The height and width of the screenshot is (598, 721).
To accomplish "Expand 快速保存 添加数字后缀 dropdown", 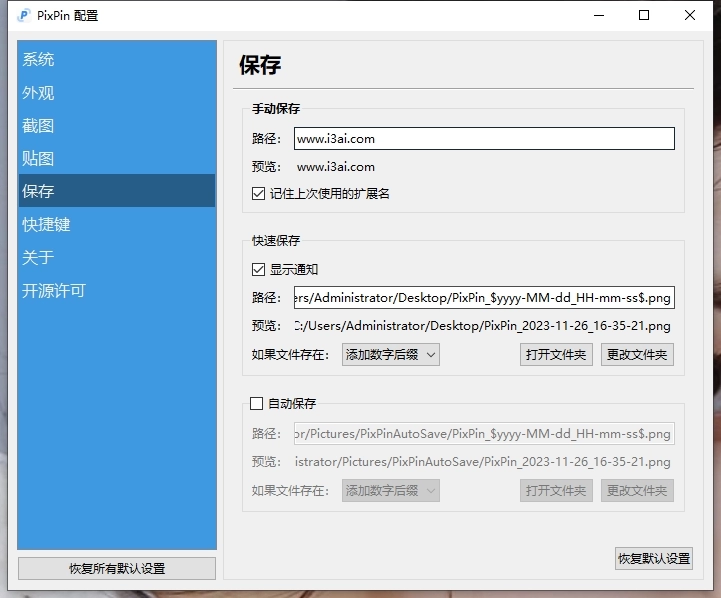I will tap(390, 354).
